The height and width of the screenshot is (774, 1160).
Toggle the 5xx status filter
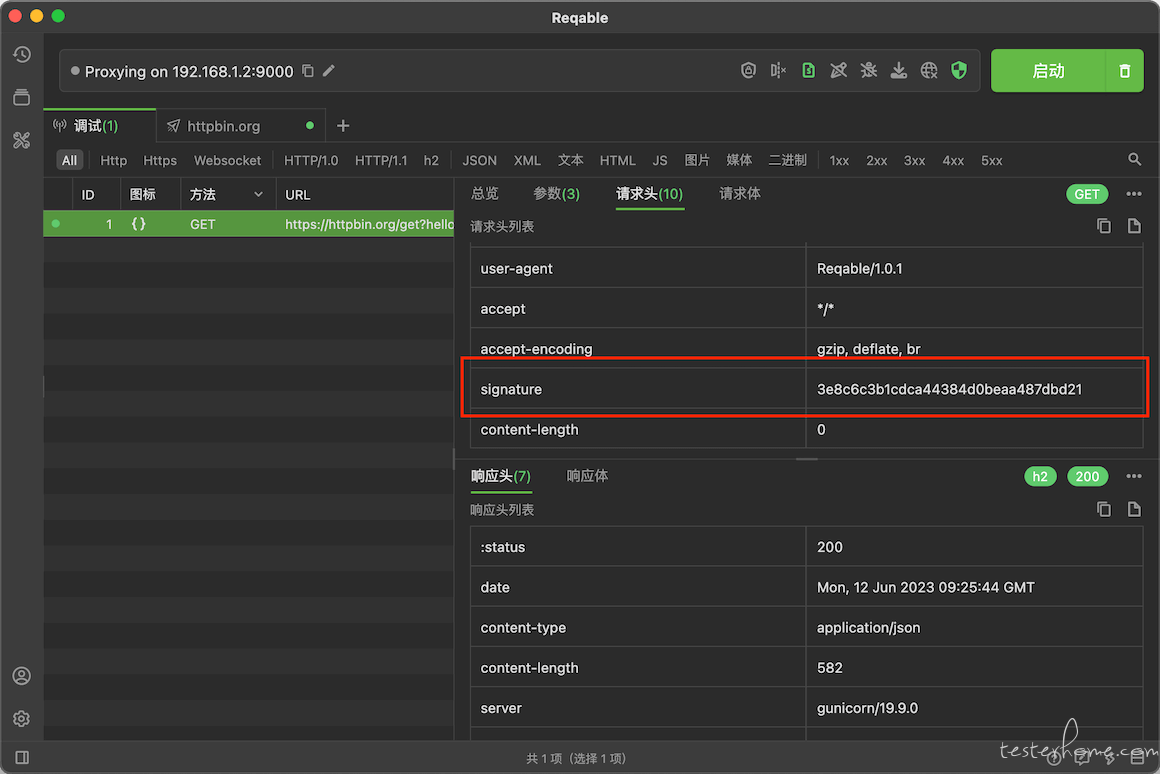pyautogui.click(x=991, y=161)
